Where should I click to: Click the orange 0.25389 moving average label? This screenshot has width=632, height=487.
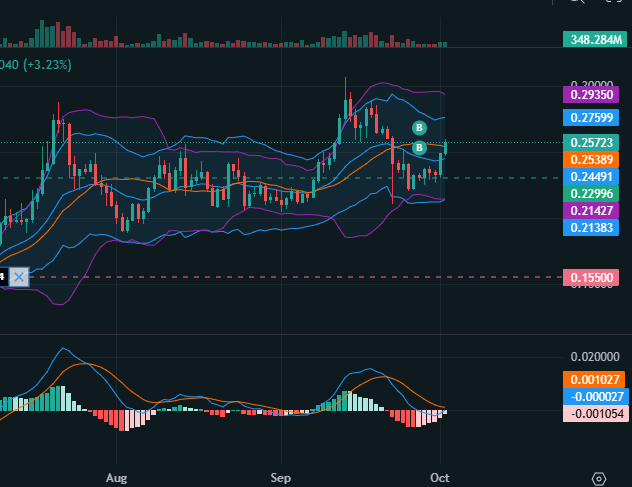pyautogui.click(x=593, y=159)
